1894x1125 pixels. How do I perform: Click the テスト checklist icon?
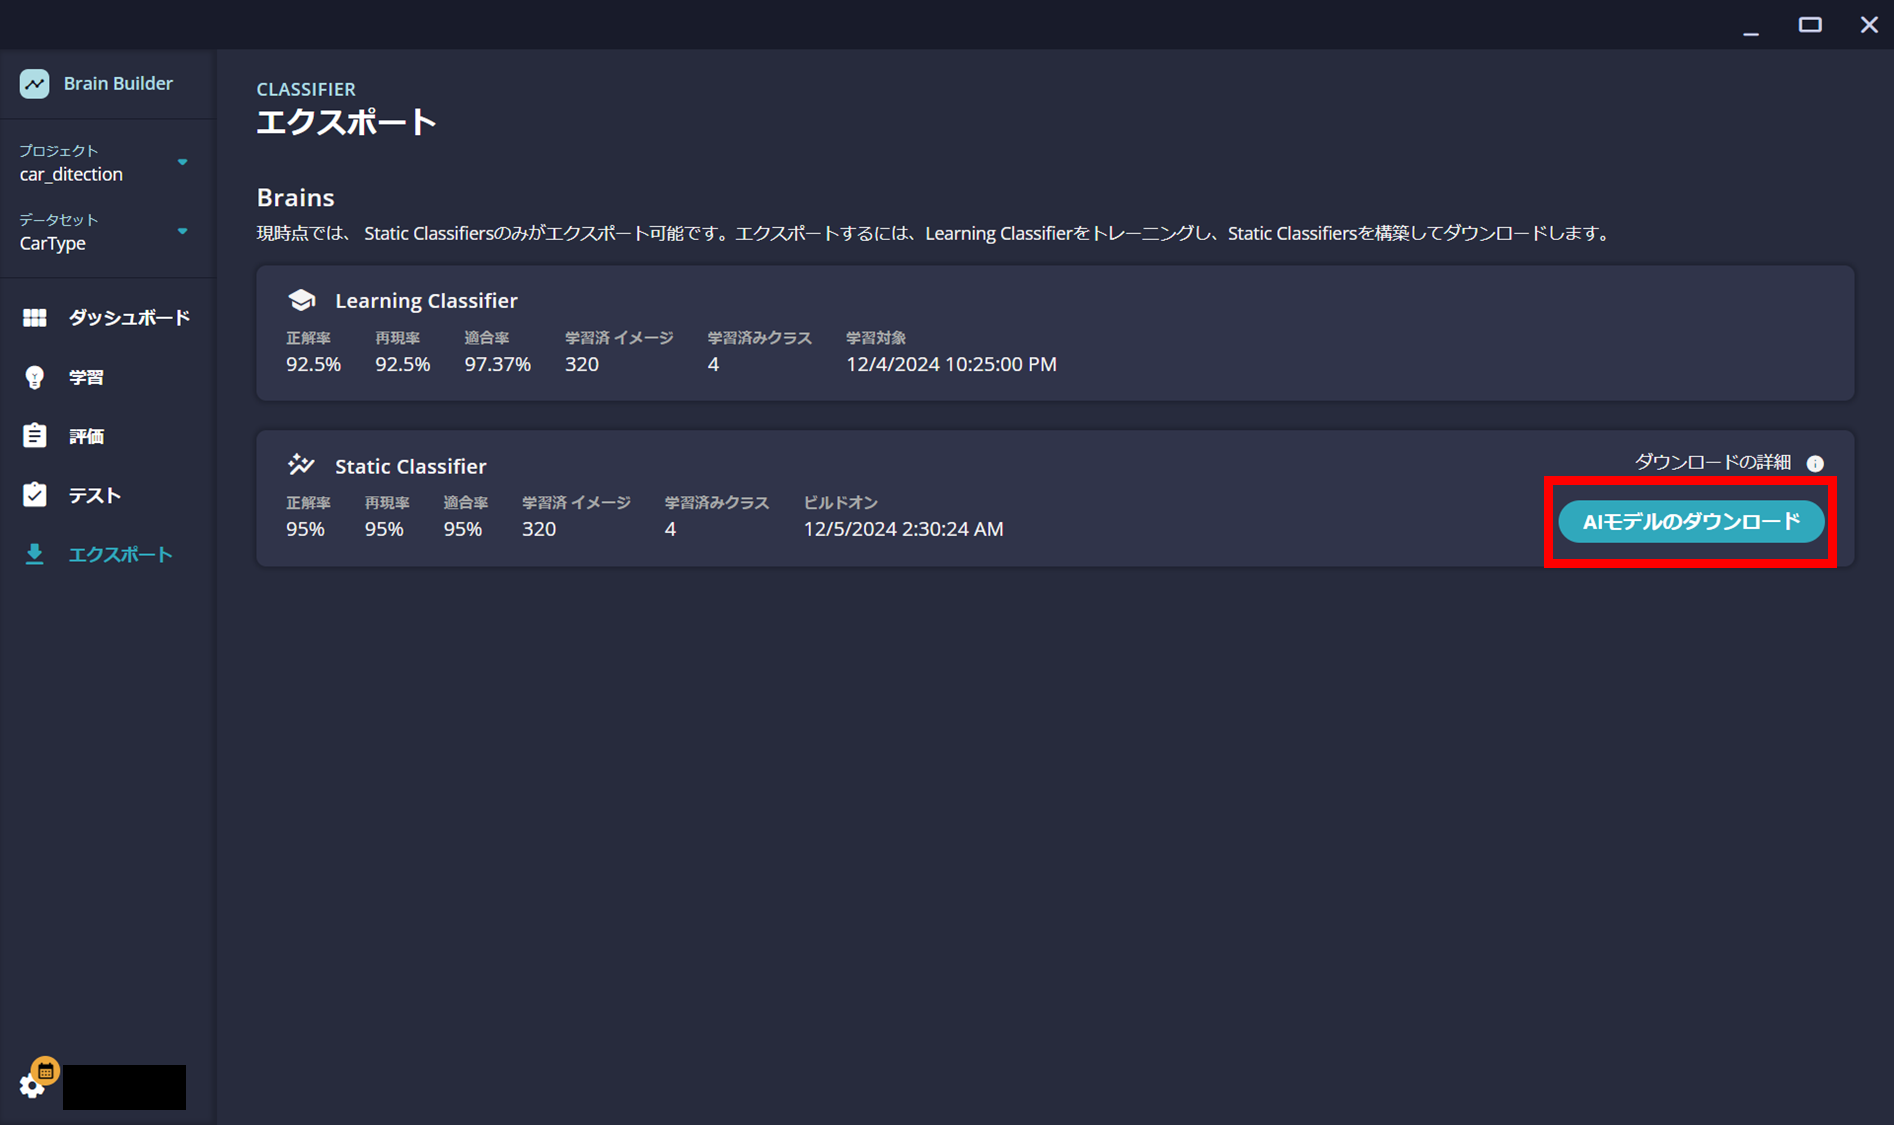point(35,494)
